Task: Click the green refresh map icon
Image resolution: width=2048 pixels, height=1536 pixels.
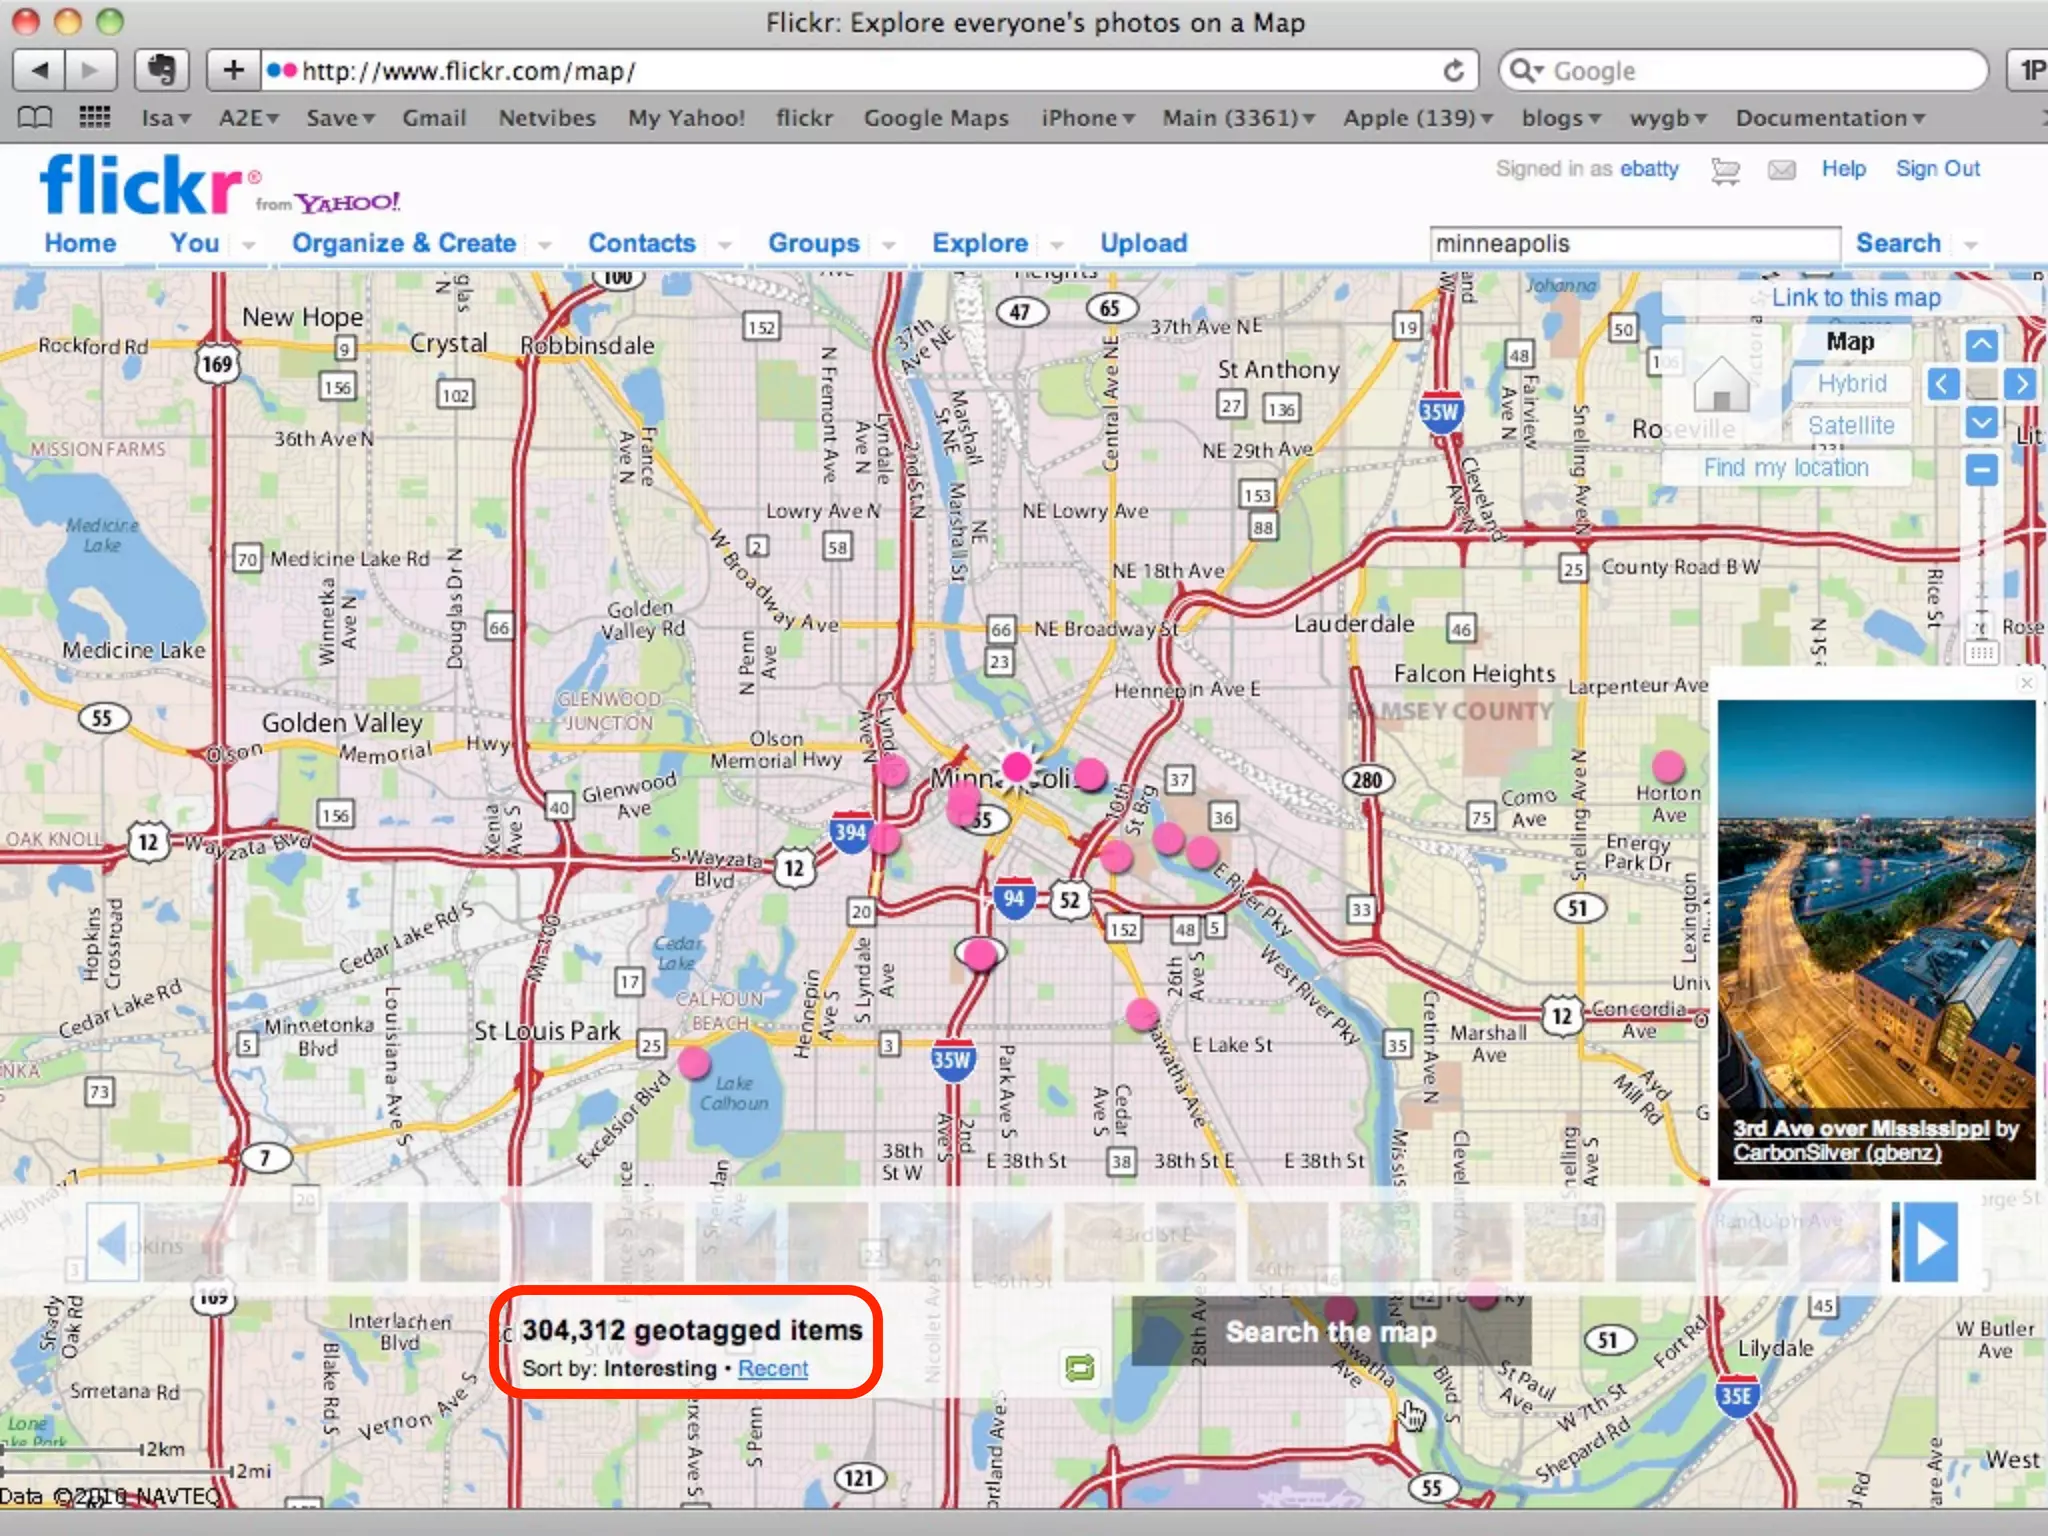Action: point(1079,1368)
